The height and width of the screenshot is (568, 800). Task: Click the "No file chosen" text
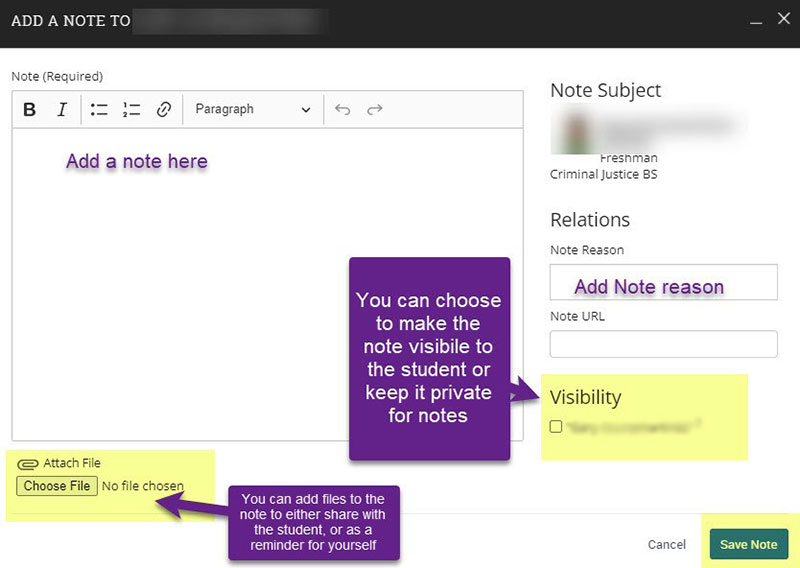[x=143, y=487]
